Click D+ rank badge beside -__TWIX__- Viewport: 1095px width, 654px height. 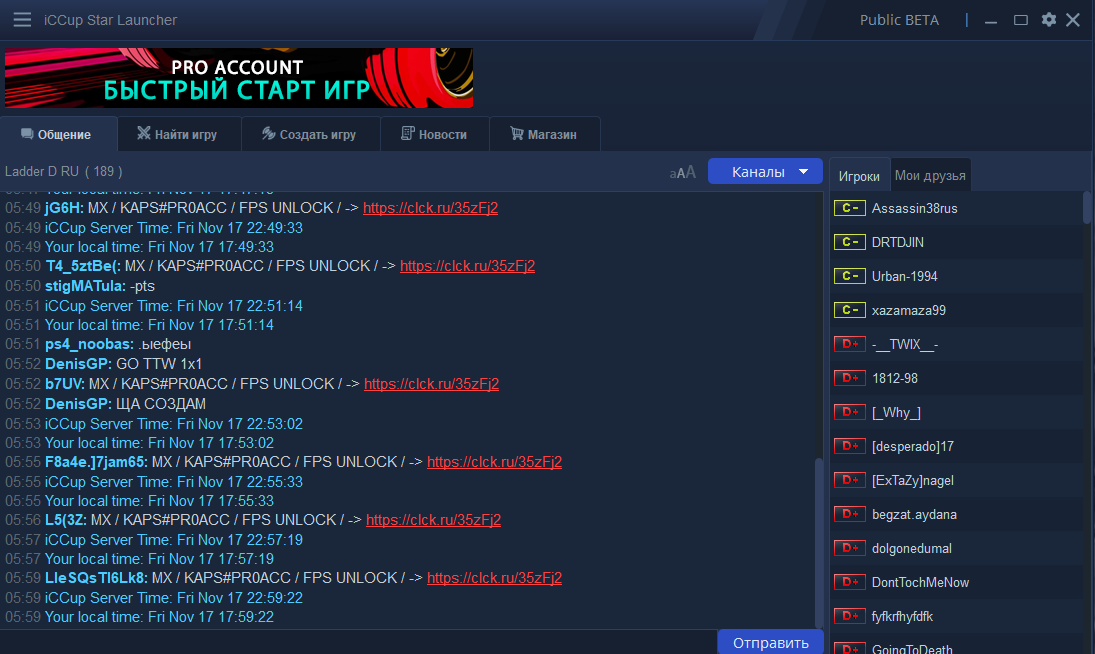point(849,344)
